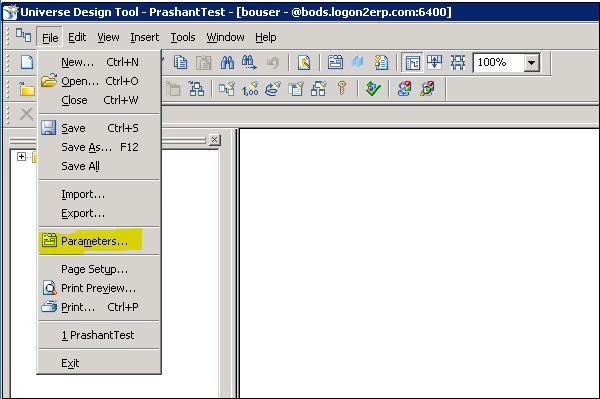
Task: Click the Parameters toolbar icon
Action: 335,62
